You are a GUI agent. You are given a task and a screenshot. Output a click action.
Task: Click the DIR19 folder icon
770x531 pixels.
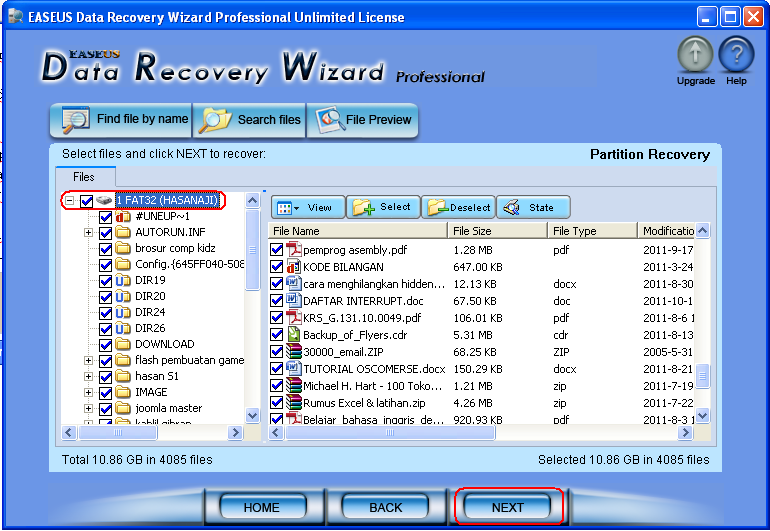(123, 280)
